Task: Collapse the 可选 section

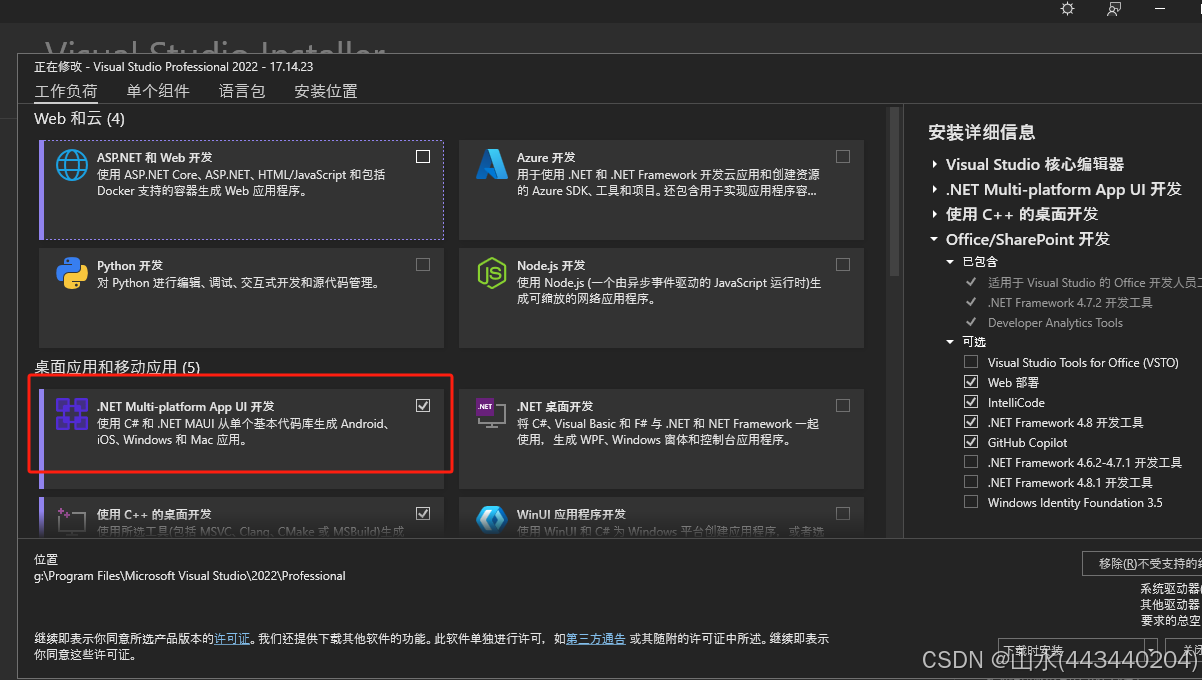Action: [951, 342]
